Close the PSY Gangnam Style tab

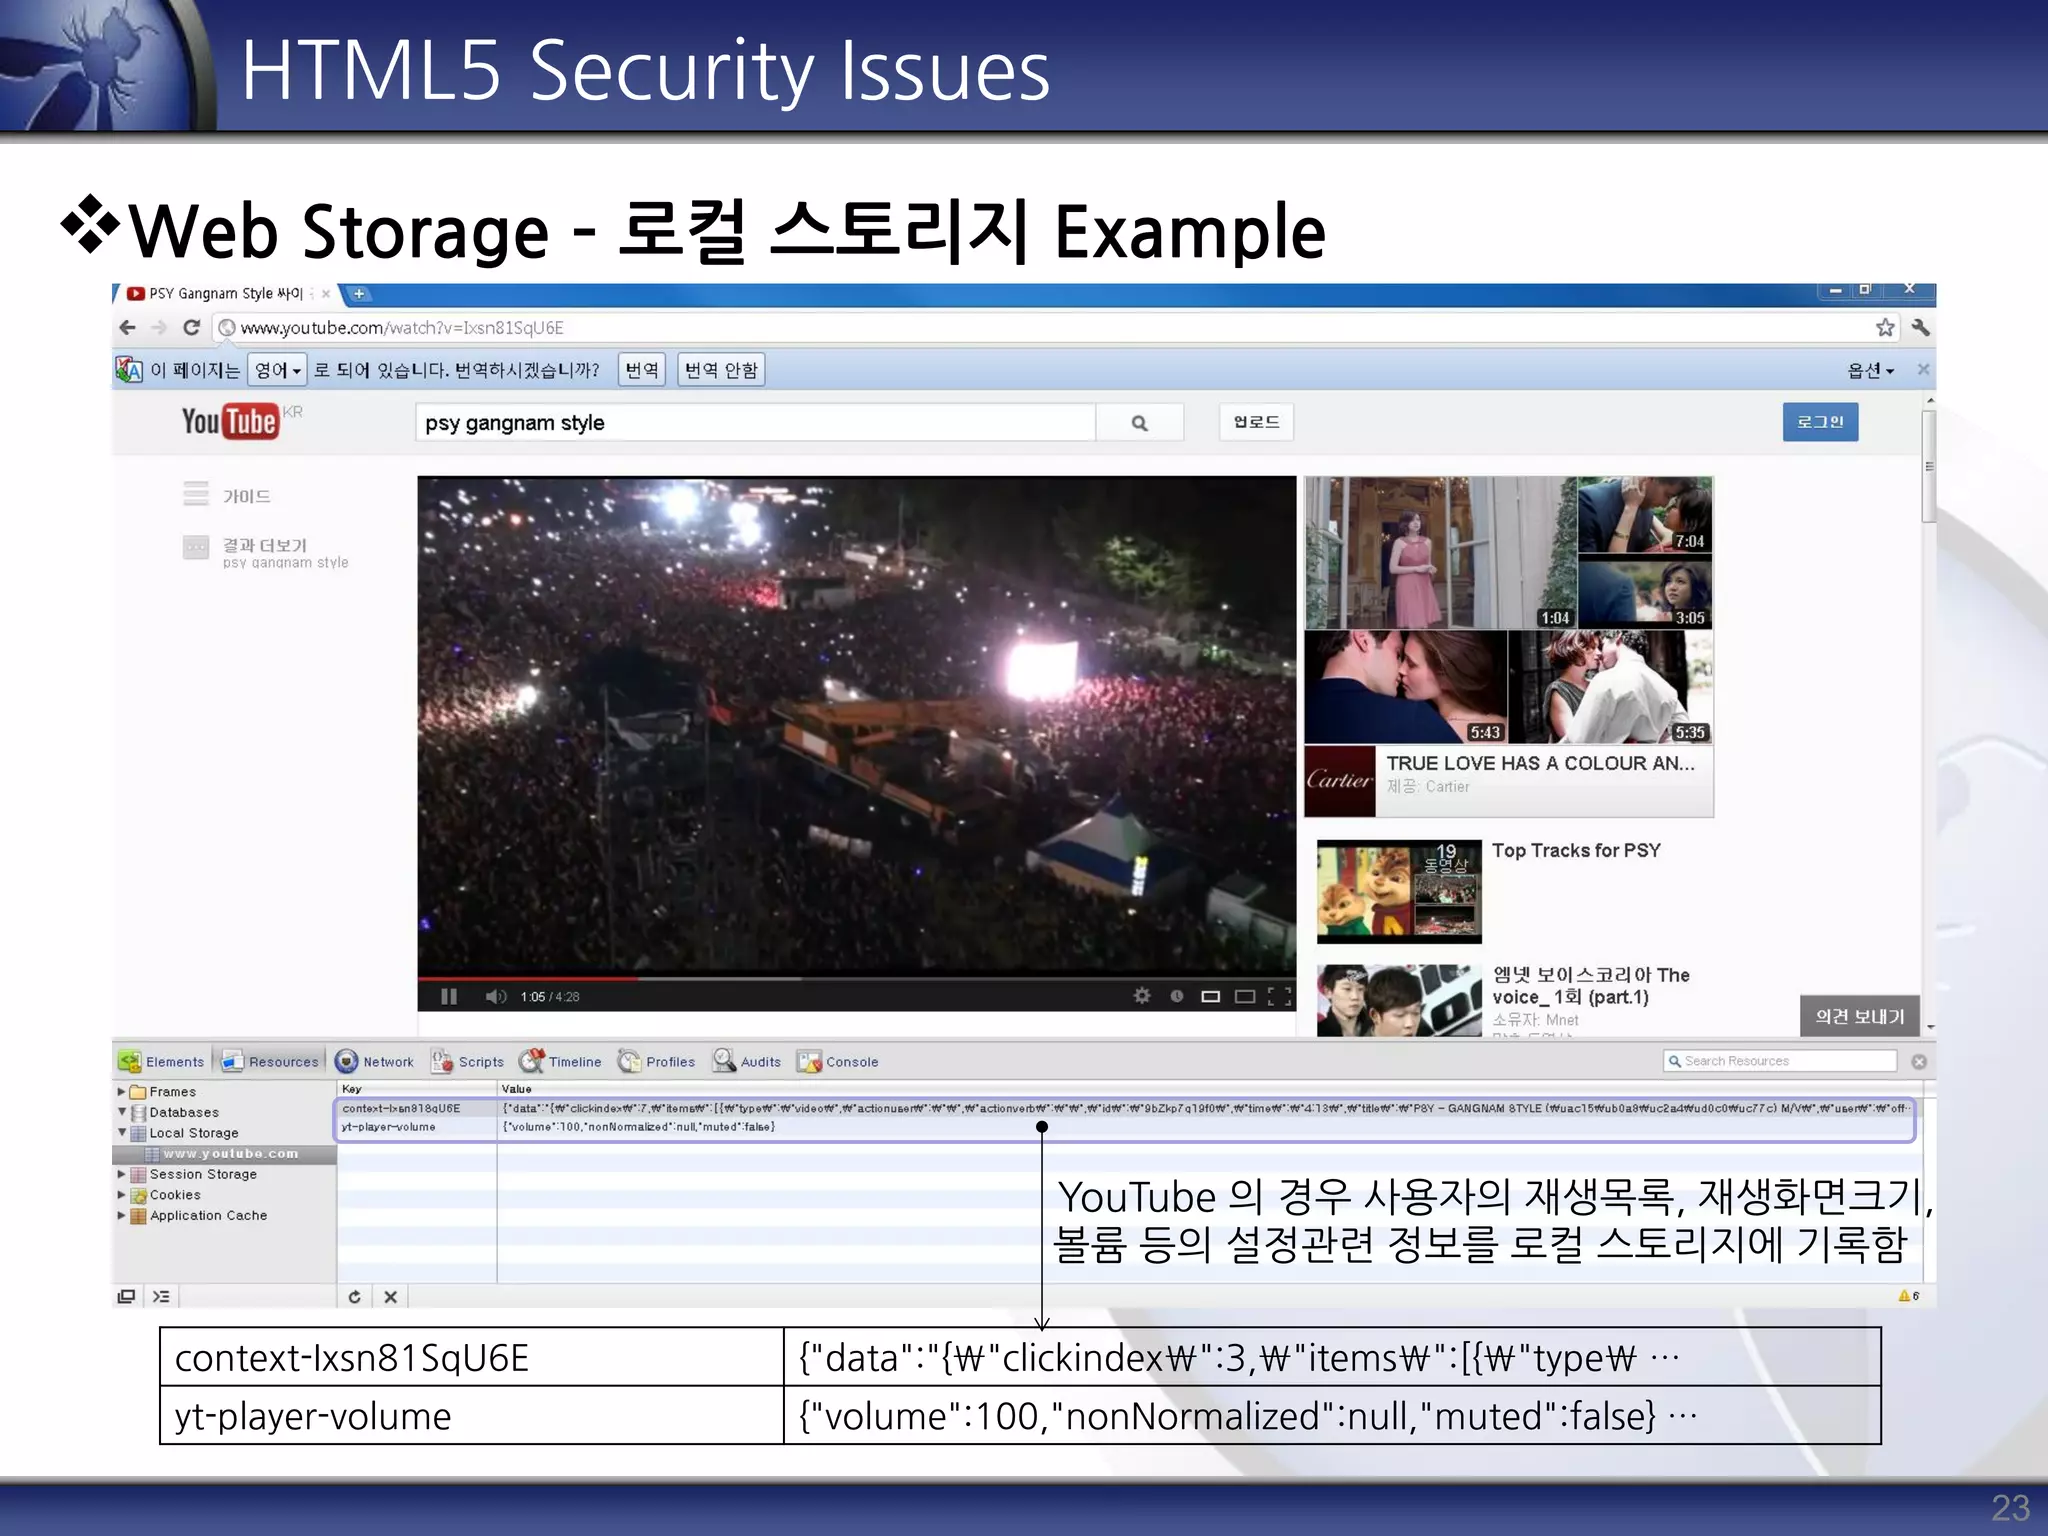coord(326,294)
